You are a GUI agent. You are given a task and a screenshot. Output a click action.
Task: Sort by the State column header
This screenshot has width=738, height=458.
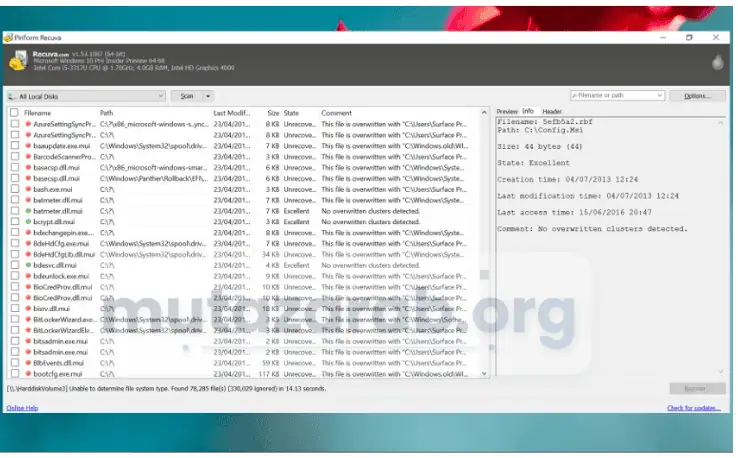291,113
